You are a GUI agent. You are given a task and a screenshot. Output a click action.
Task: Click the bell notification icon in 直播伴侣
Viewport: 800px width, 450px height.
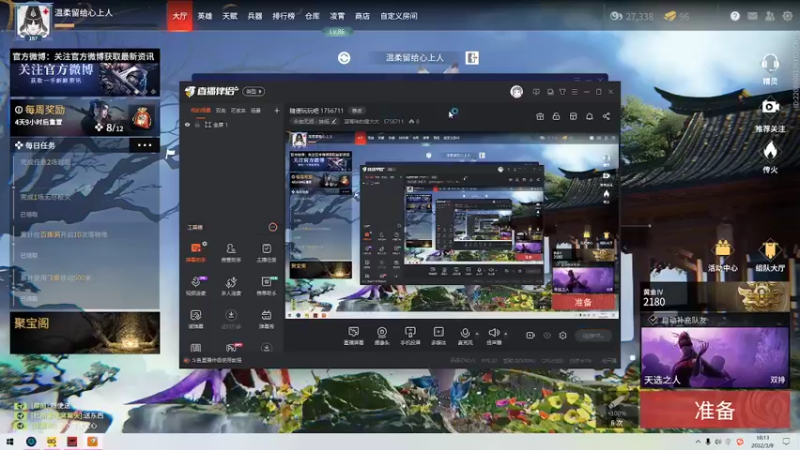(589, 116)
